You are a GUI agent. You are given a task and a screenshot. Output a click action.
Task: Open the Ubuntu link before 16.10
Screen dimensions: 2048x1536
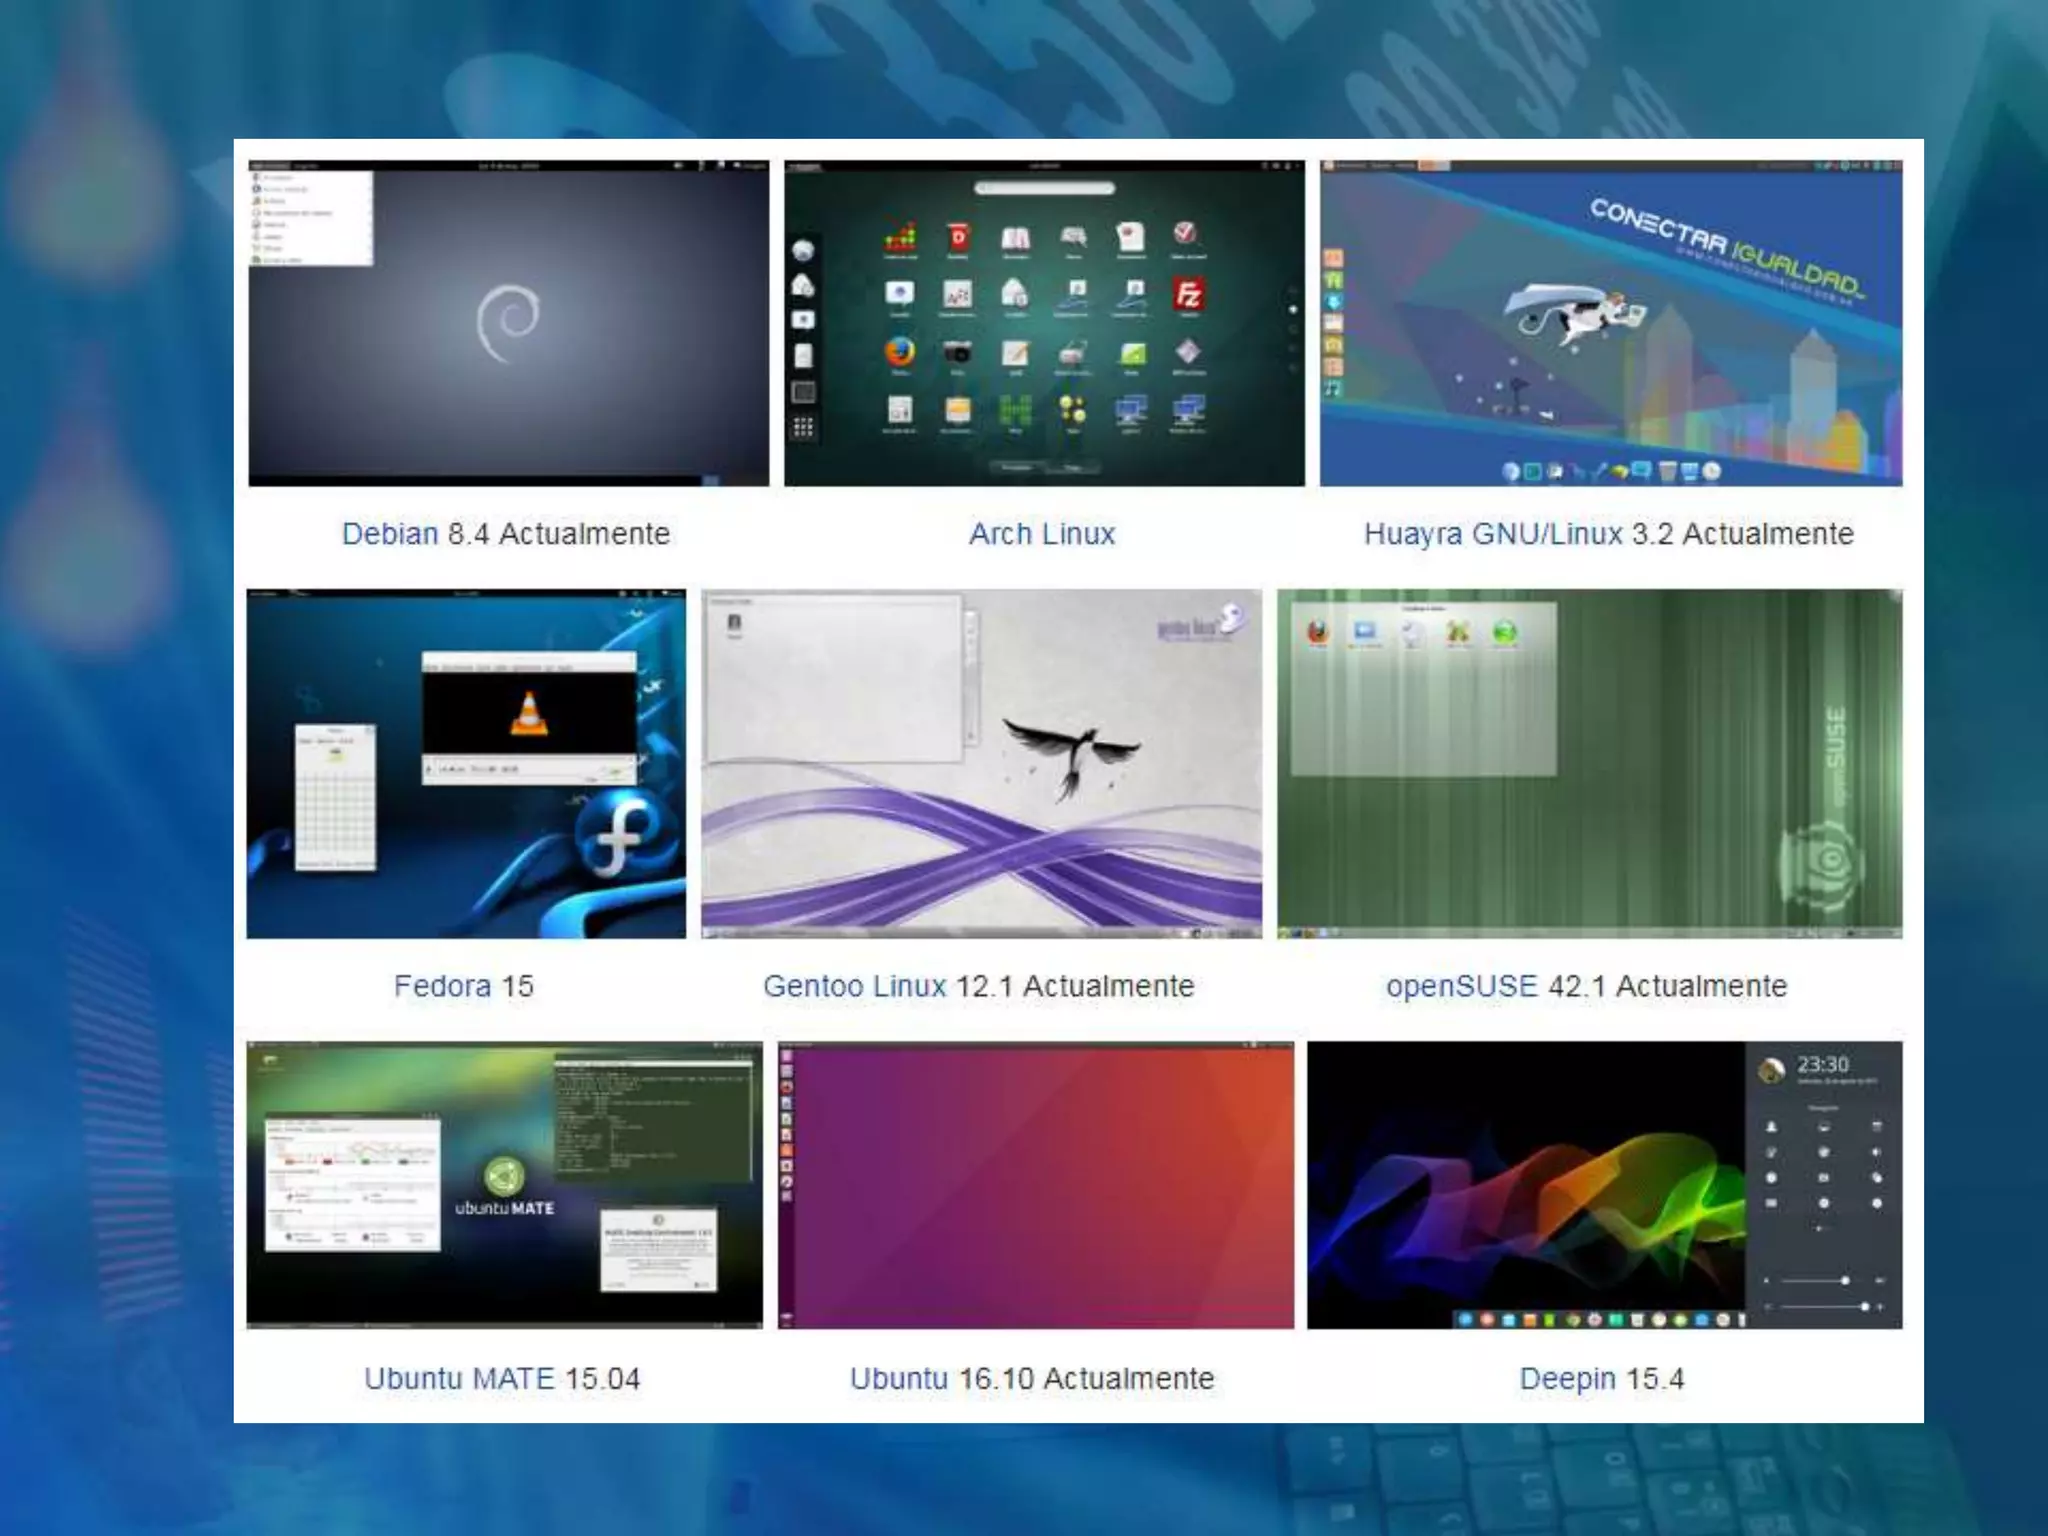click(x=898, y=1379)
